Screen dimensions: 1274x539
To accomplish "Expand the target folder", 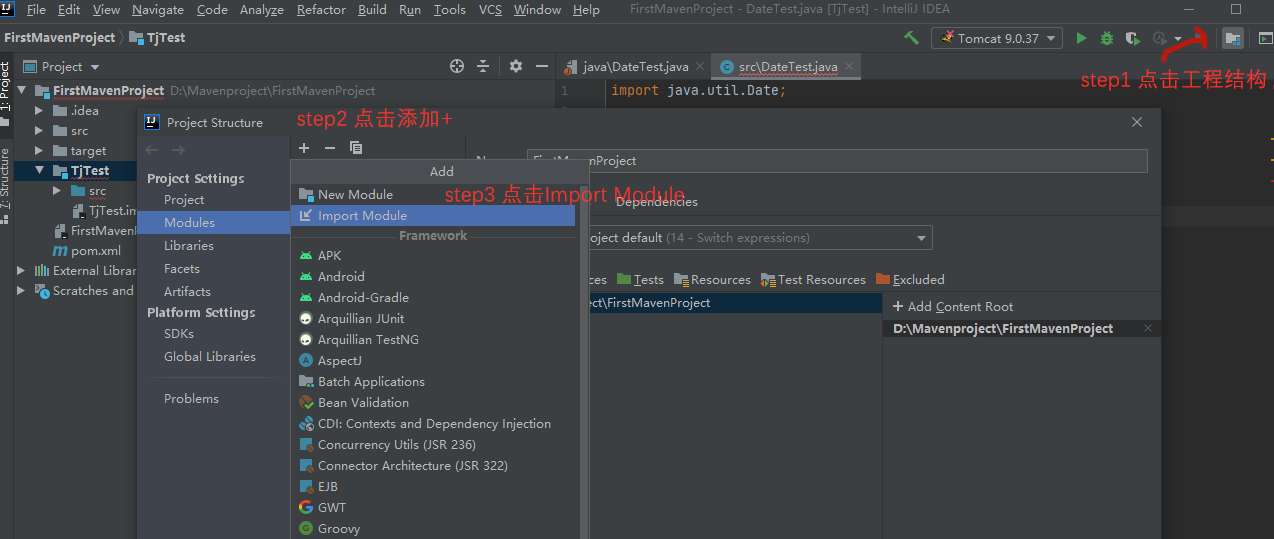I will click(39, 150).
